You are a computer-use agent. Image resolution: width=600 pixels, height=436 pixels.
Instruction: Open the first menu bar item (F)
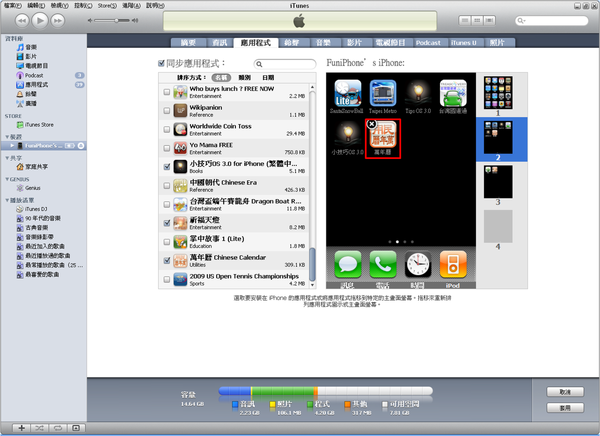[x=13, y=5]
